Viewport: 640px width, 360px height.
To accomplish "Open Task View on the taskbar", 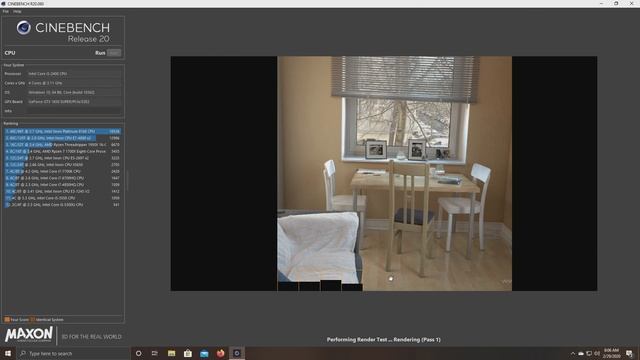I will [155, 353].
